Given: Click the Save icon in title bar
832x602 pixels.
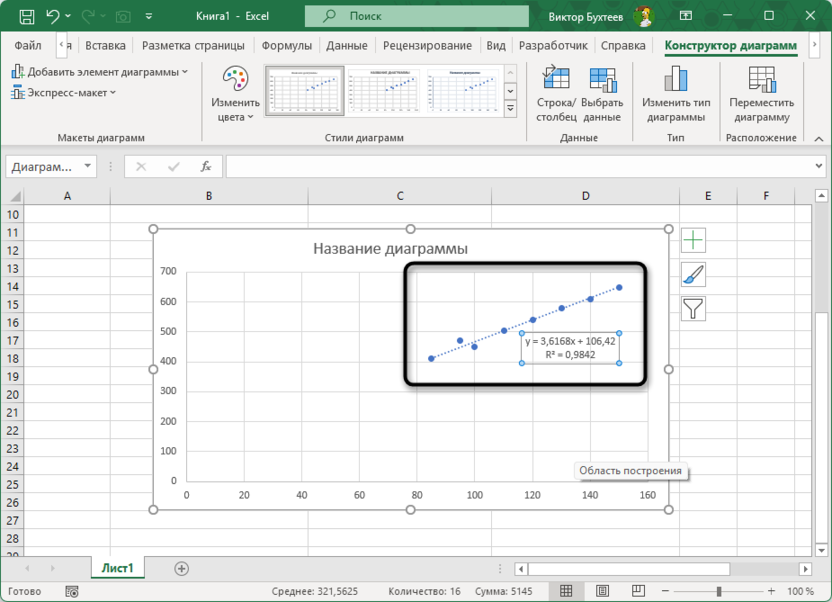Looking at the screenshot, I should (x=24, y=16).
